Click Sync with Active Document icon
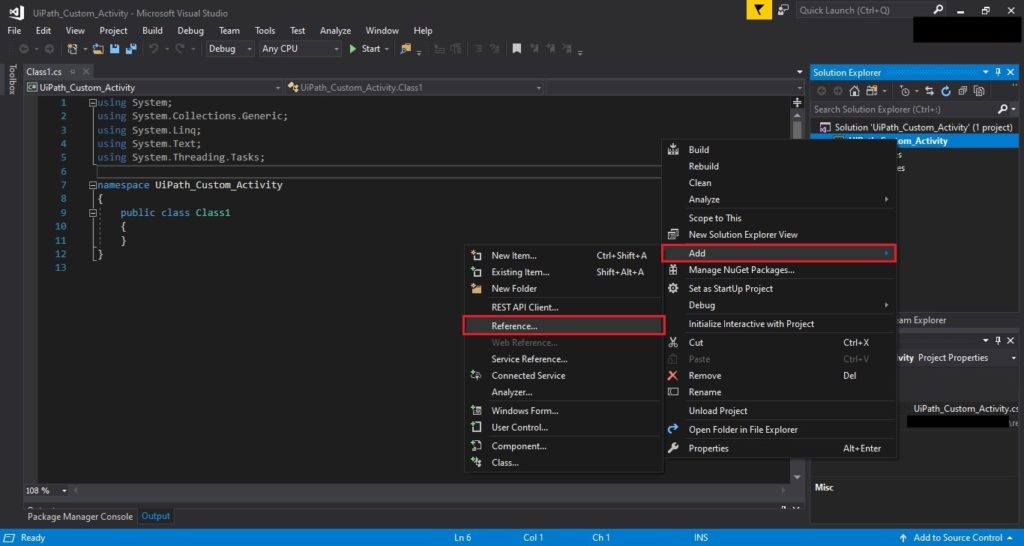The image size is (1024, 546). pos(929,91)
